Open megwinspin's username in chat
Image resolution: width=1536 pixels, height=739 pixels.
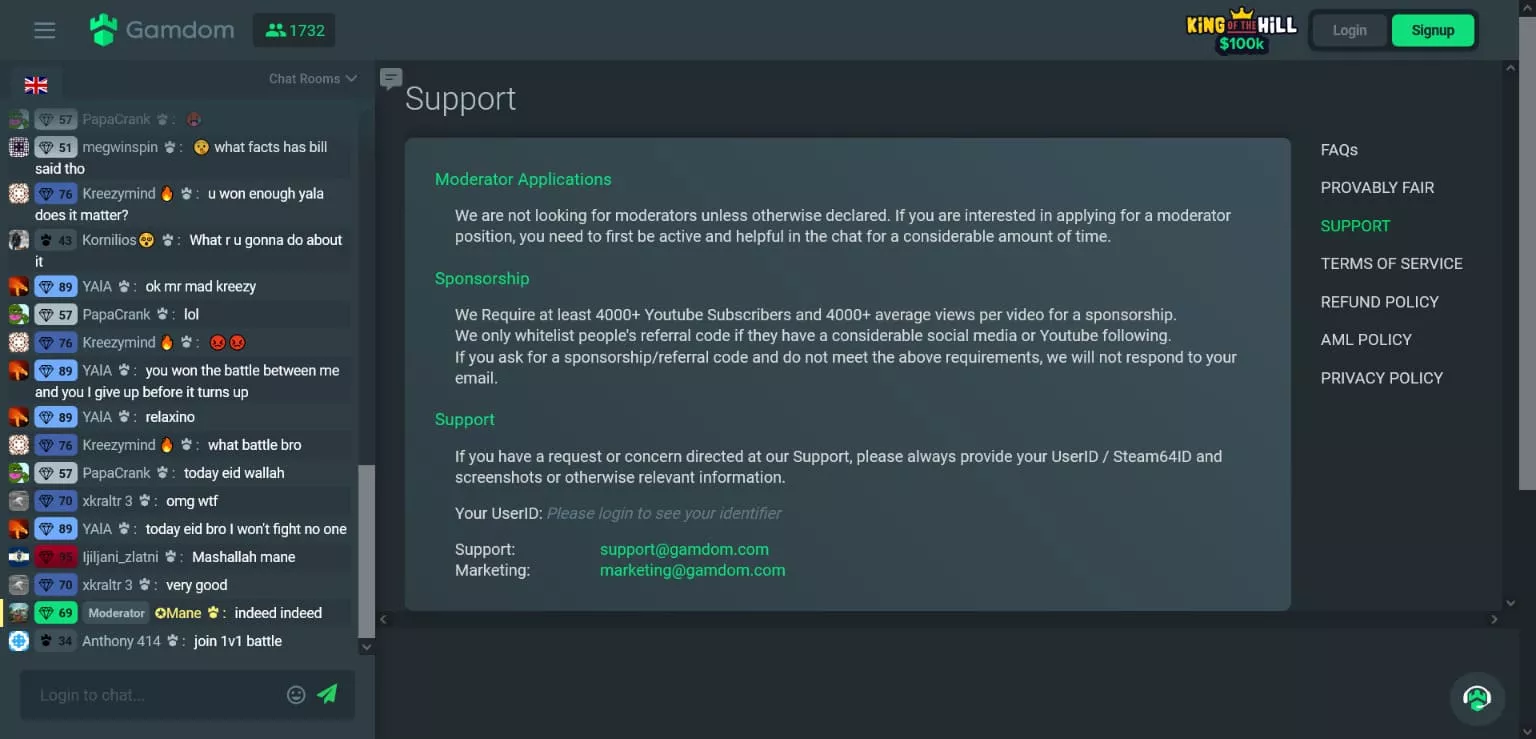pyautogui.click(x=120, y=147)
